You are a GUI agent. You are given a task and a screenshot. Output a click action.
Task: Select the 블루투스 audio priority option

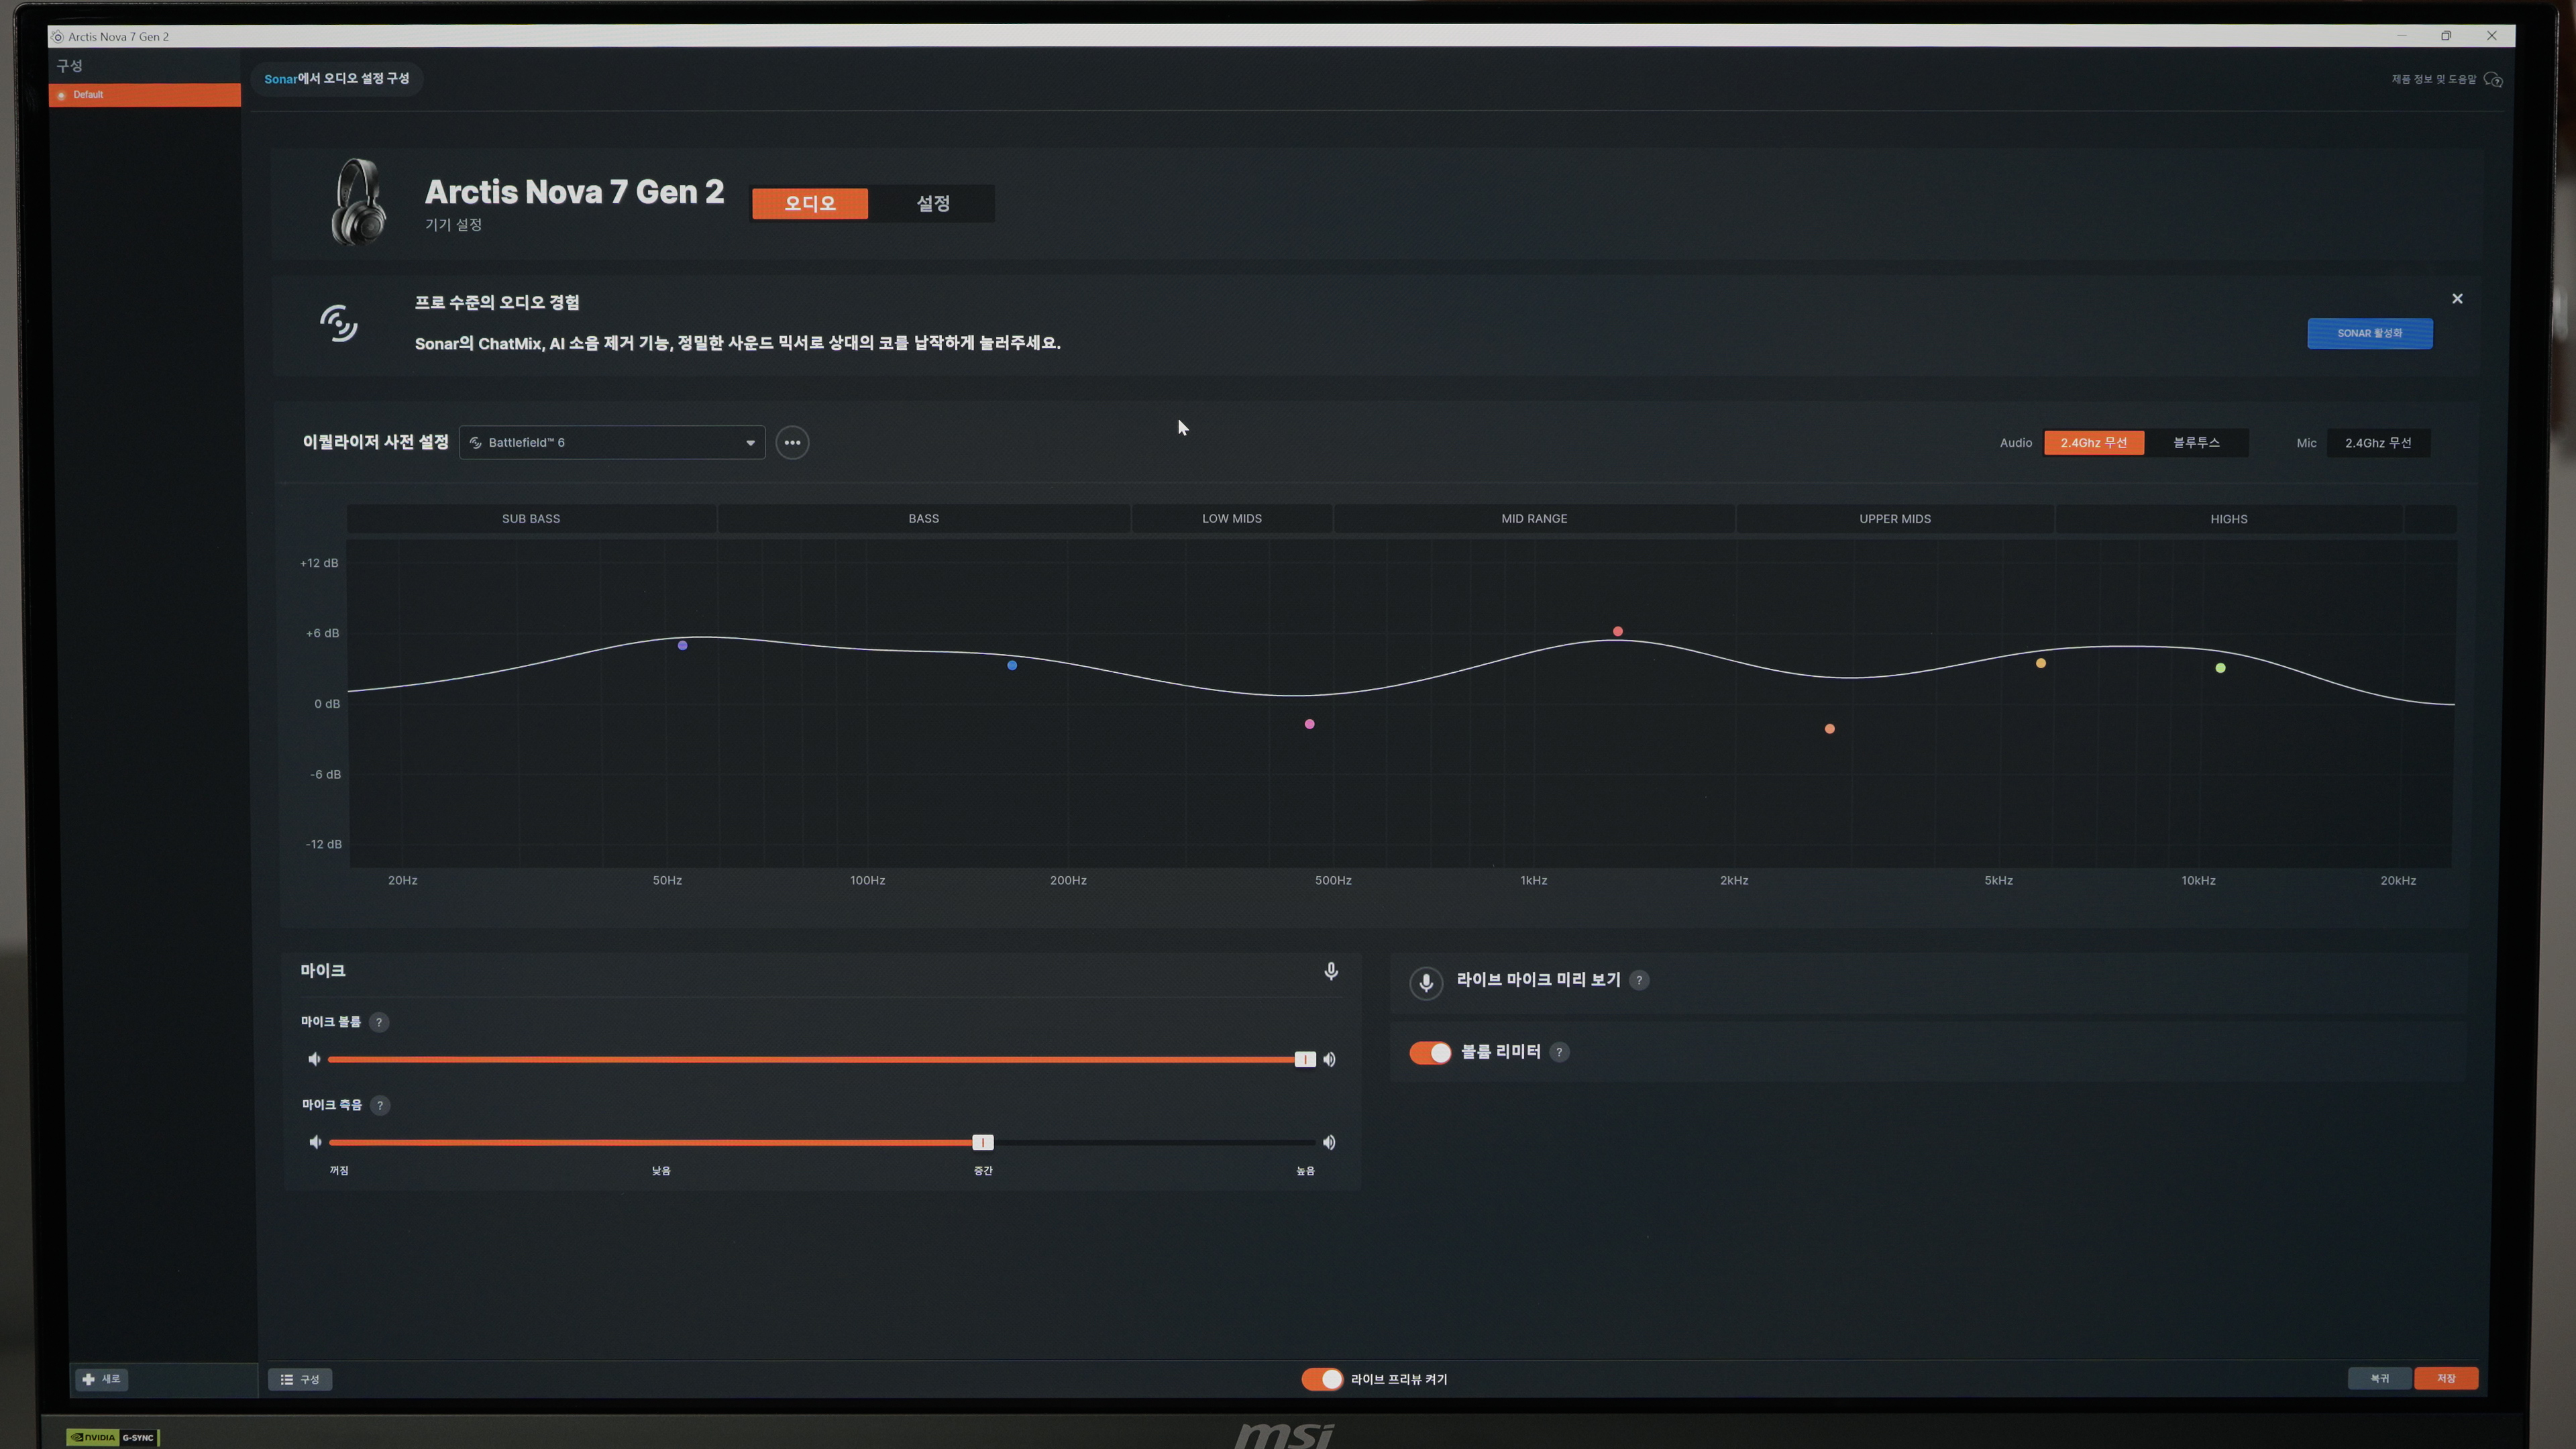pyautogui.click(x=2196, y=443)
